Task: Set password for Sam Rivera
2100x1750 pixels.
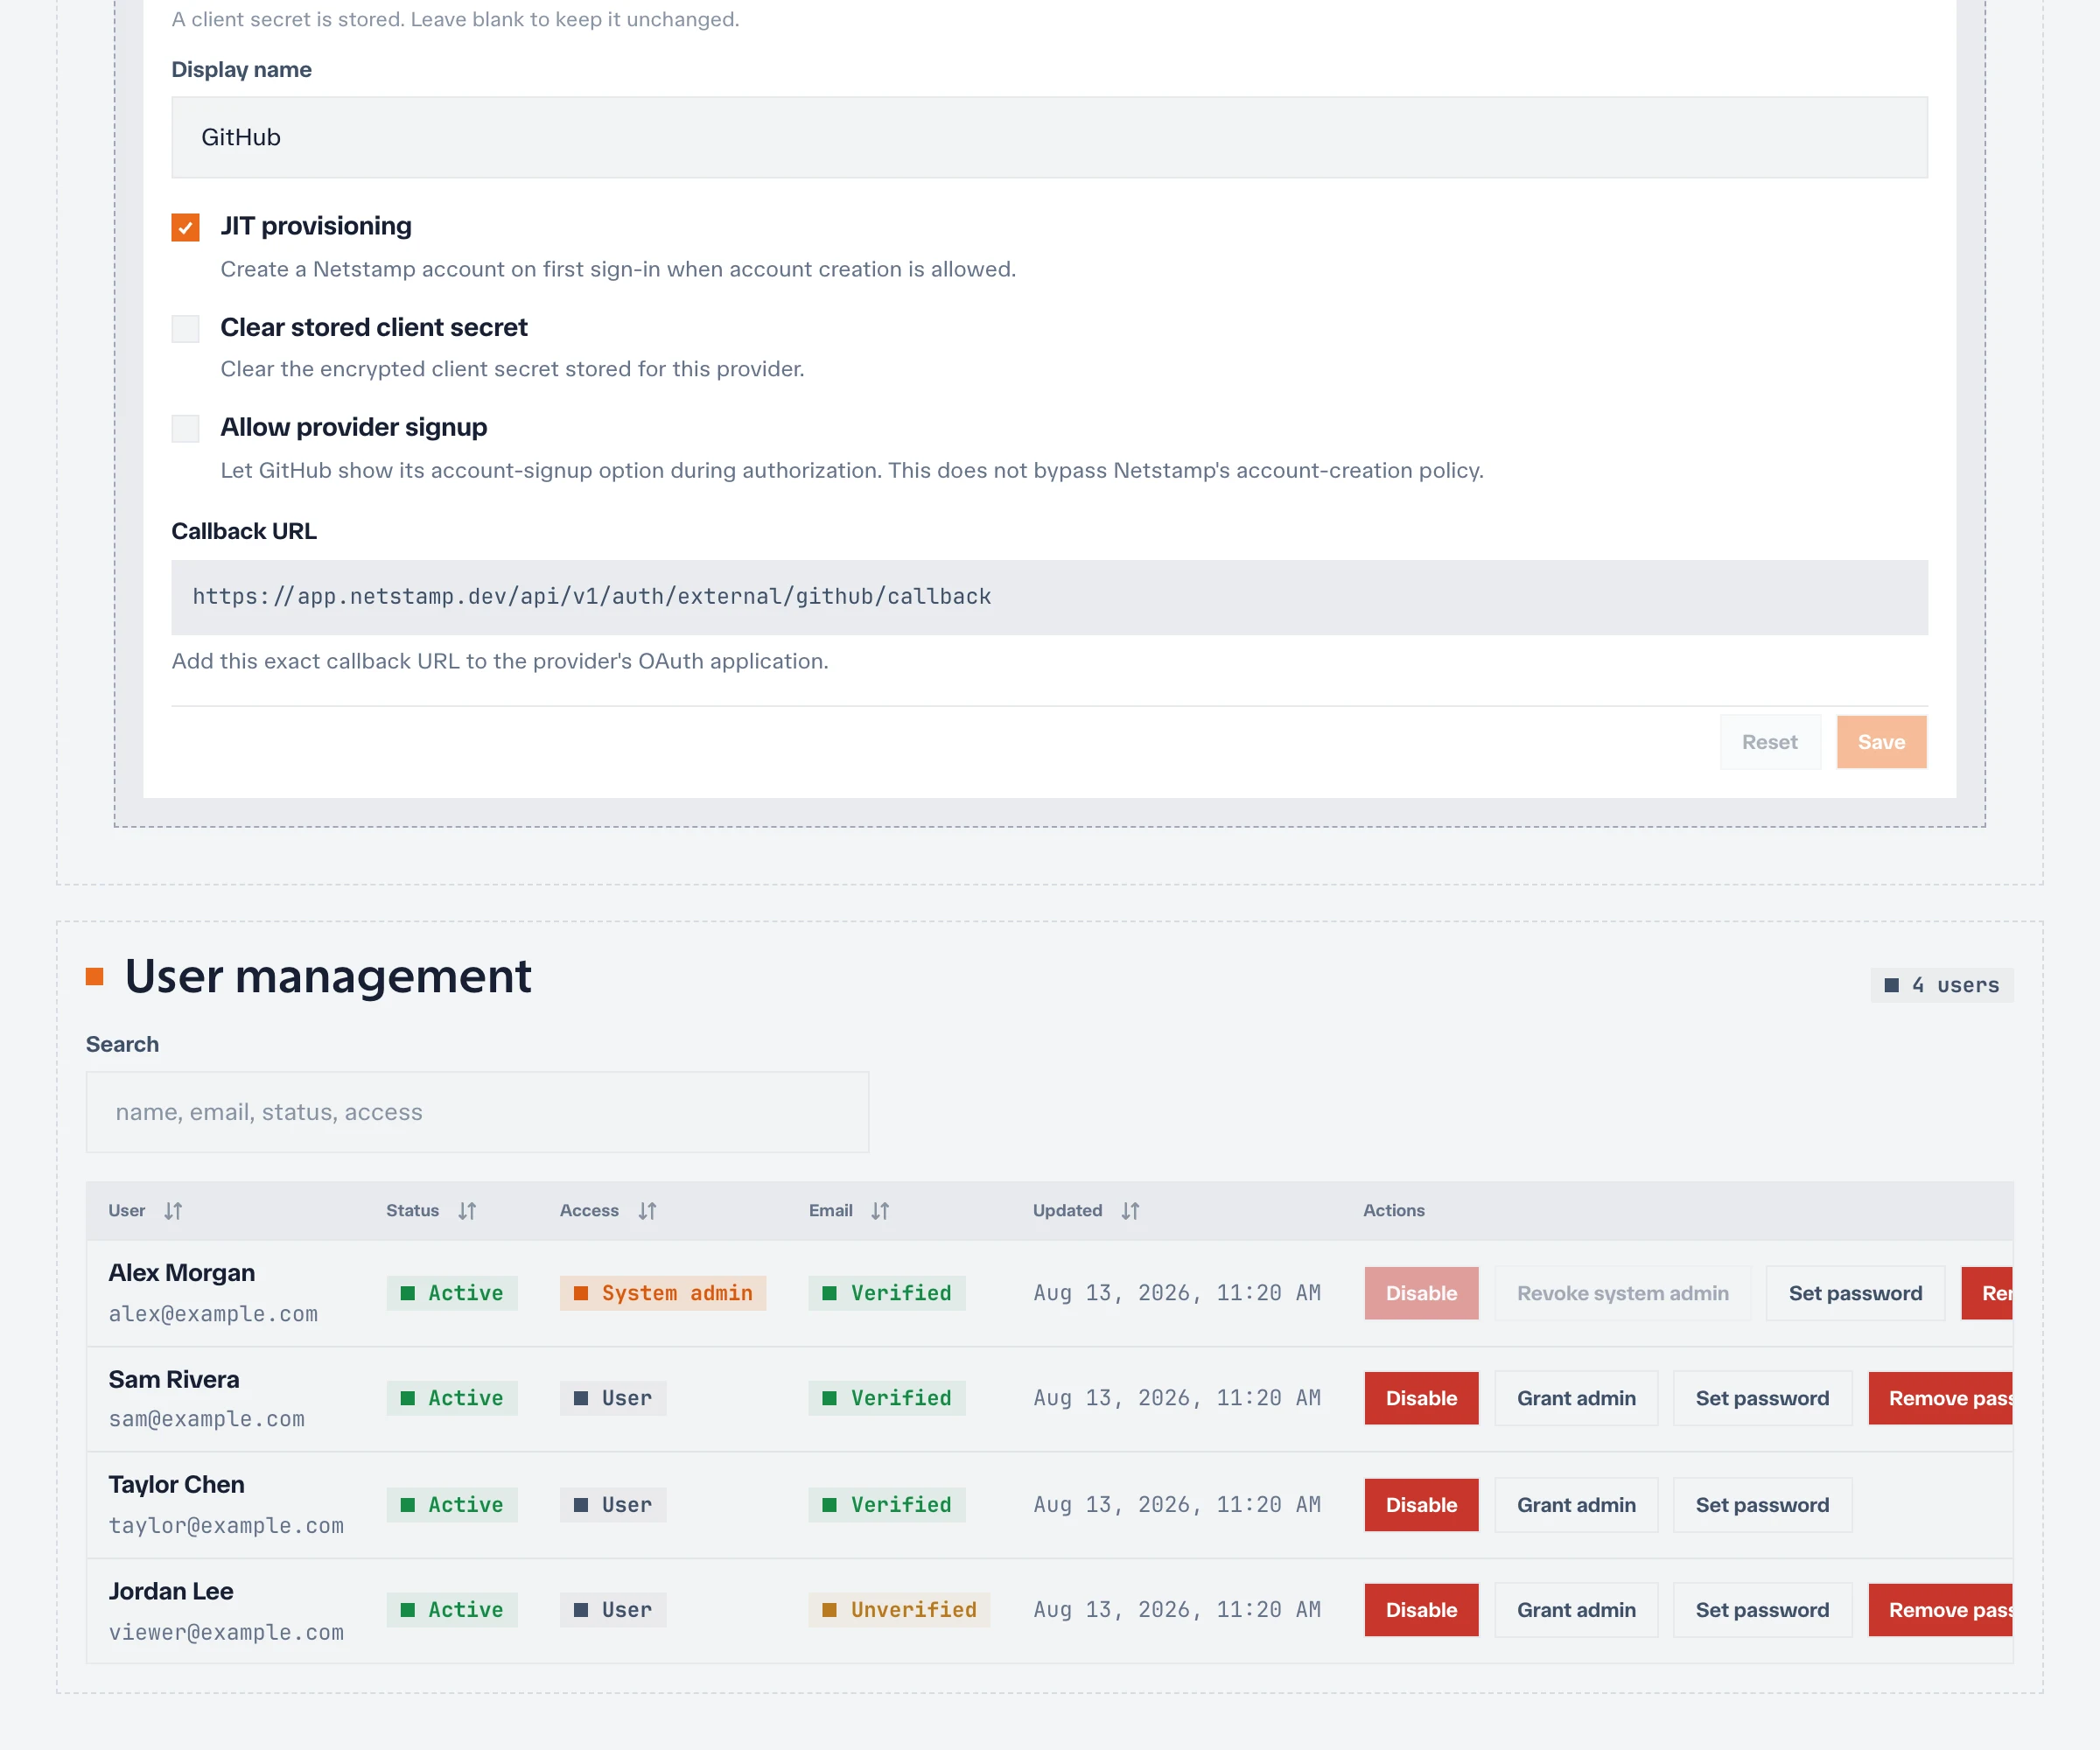Action: [1762, 1398]
